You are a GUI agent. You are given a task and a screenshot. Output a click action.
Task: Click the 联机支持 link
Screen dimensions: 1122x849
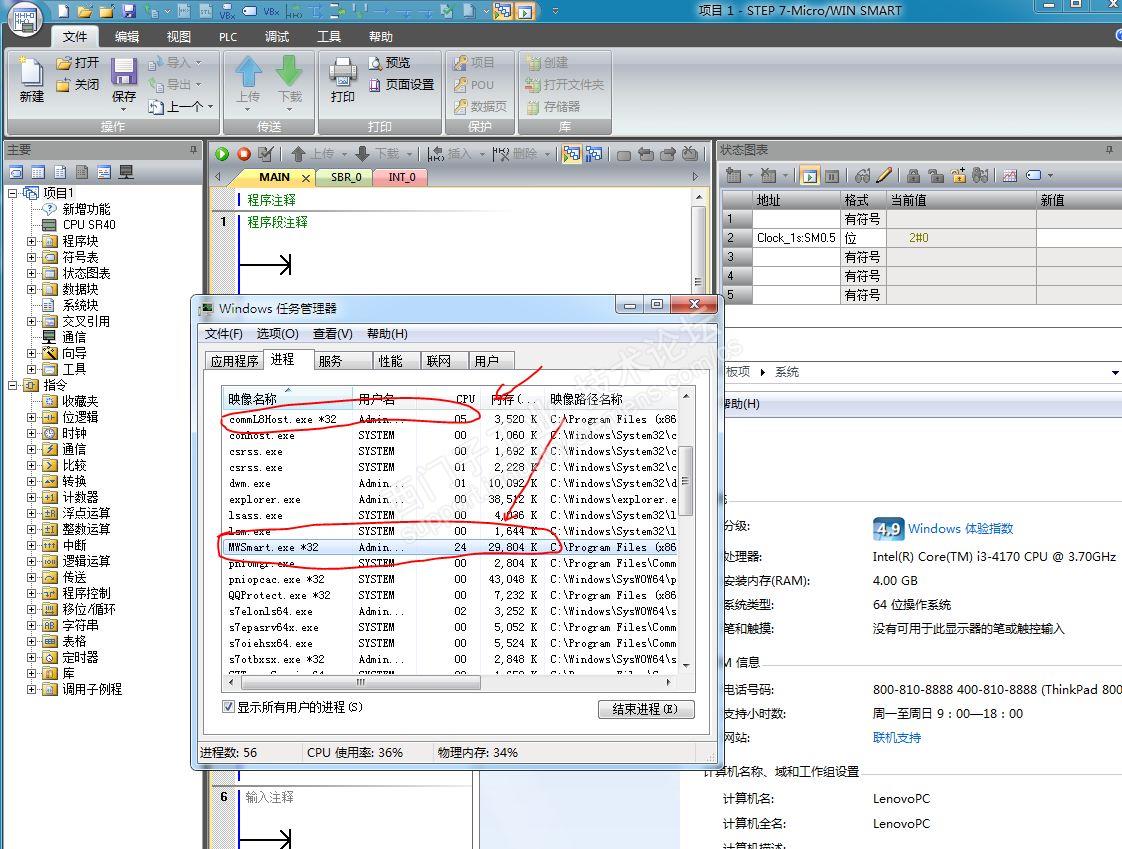pos(897,737)
